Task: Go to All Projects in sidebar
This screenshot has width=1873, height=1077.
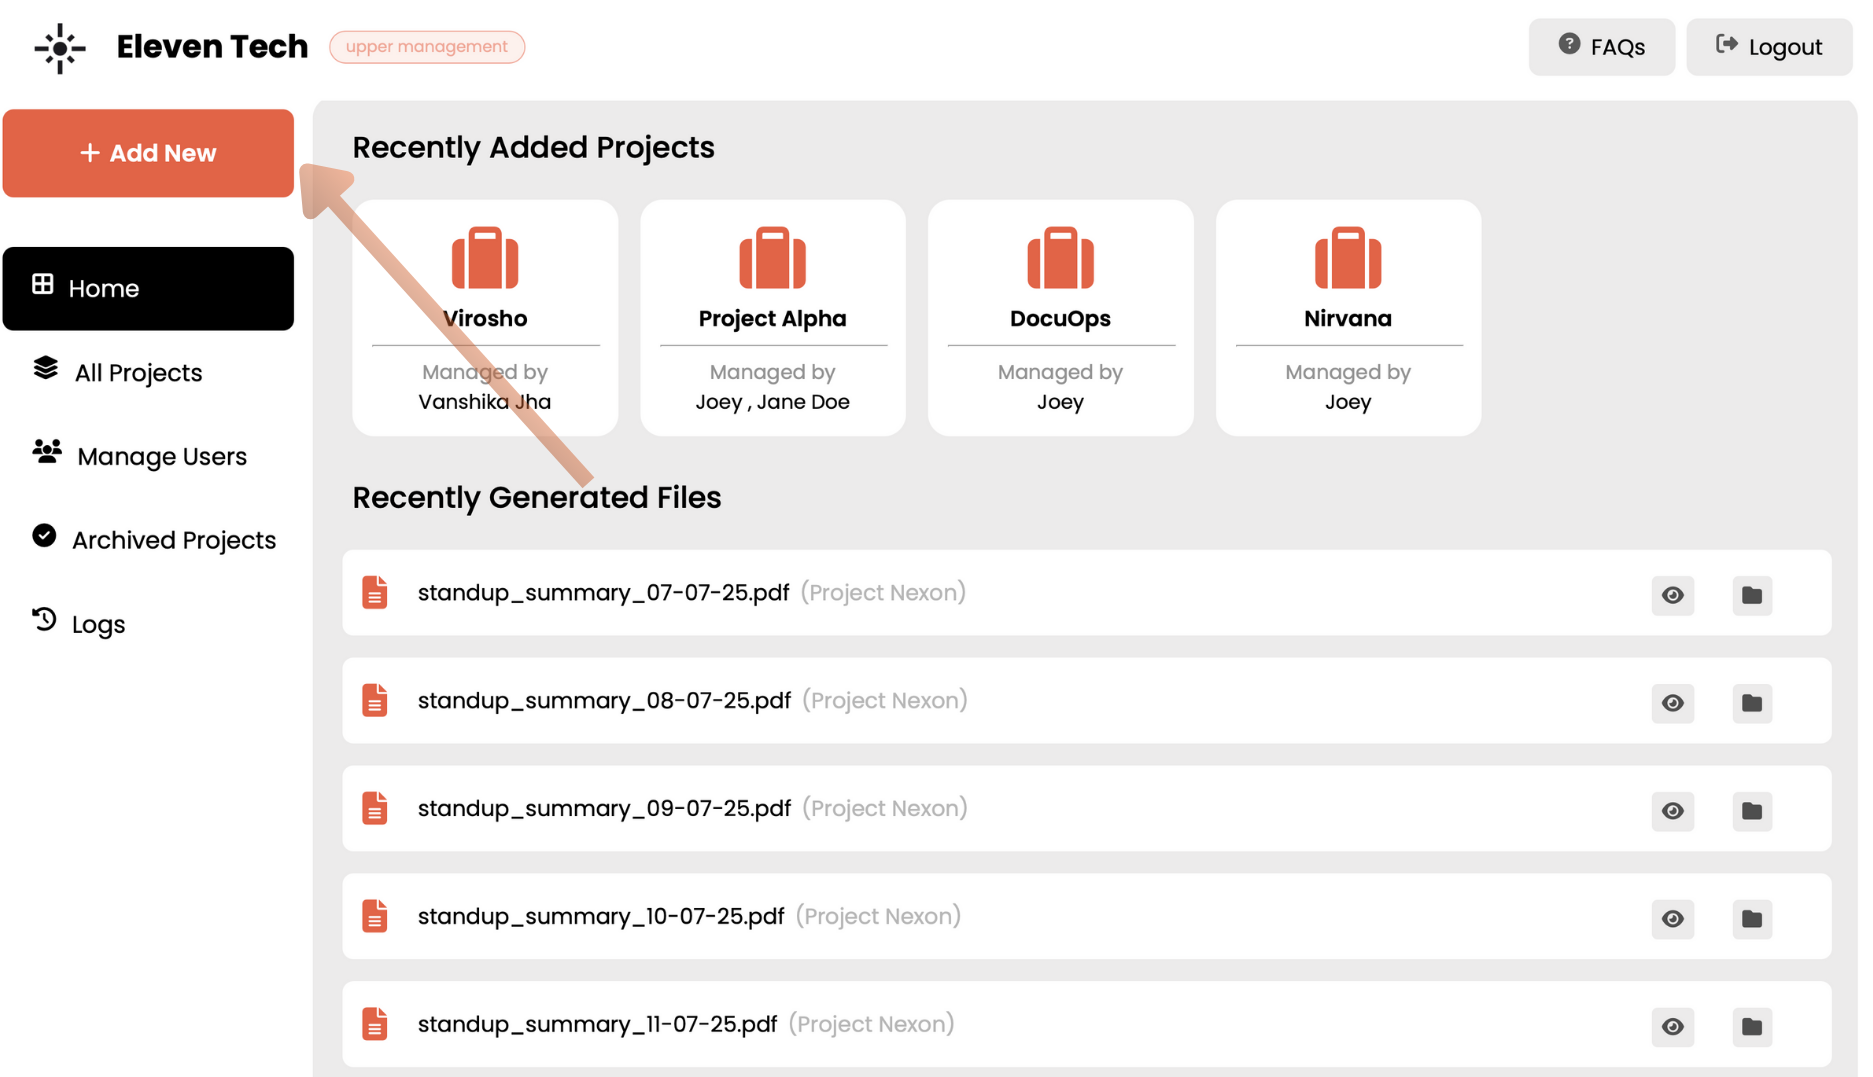Action: [138, 373]
